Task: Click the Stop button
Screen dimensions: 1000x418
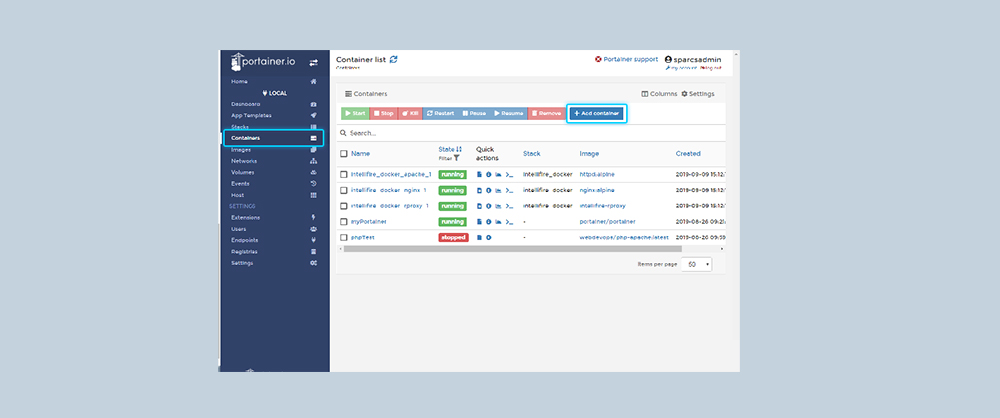Action: (384, 114)
